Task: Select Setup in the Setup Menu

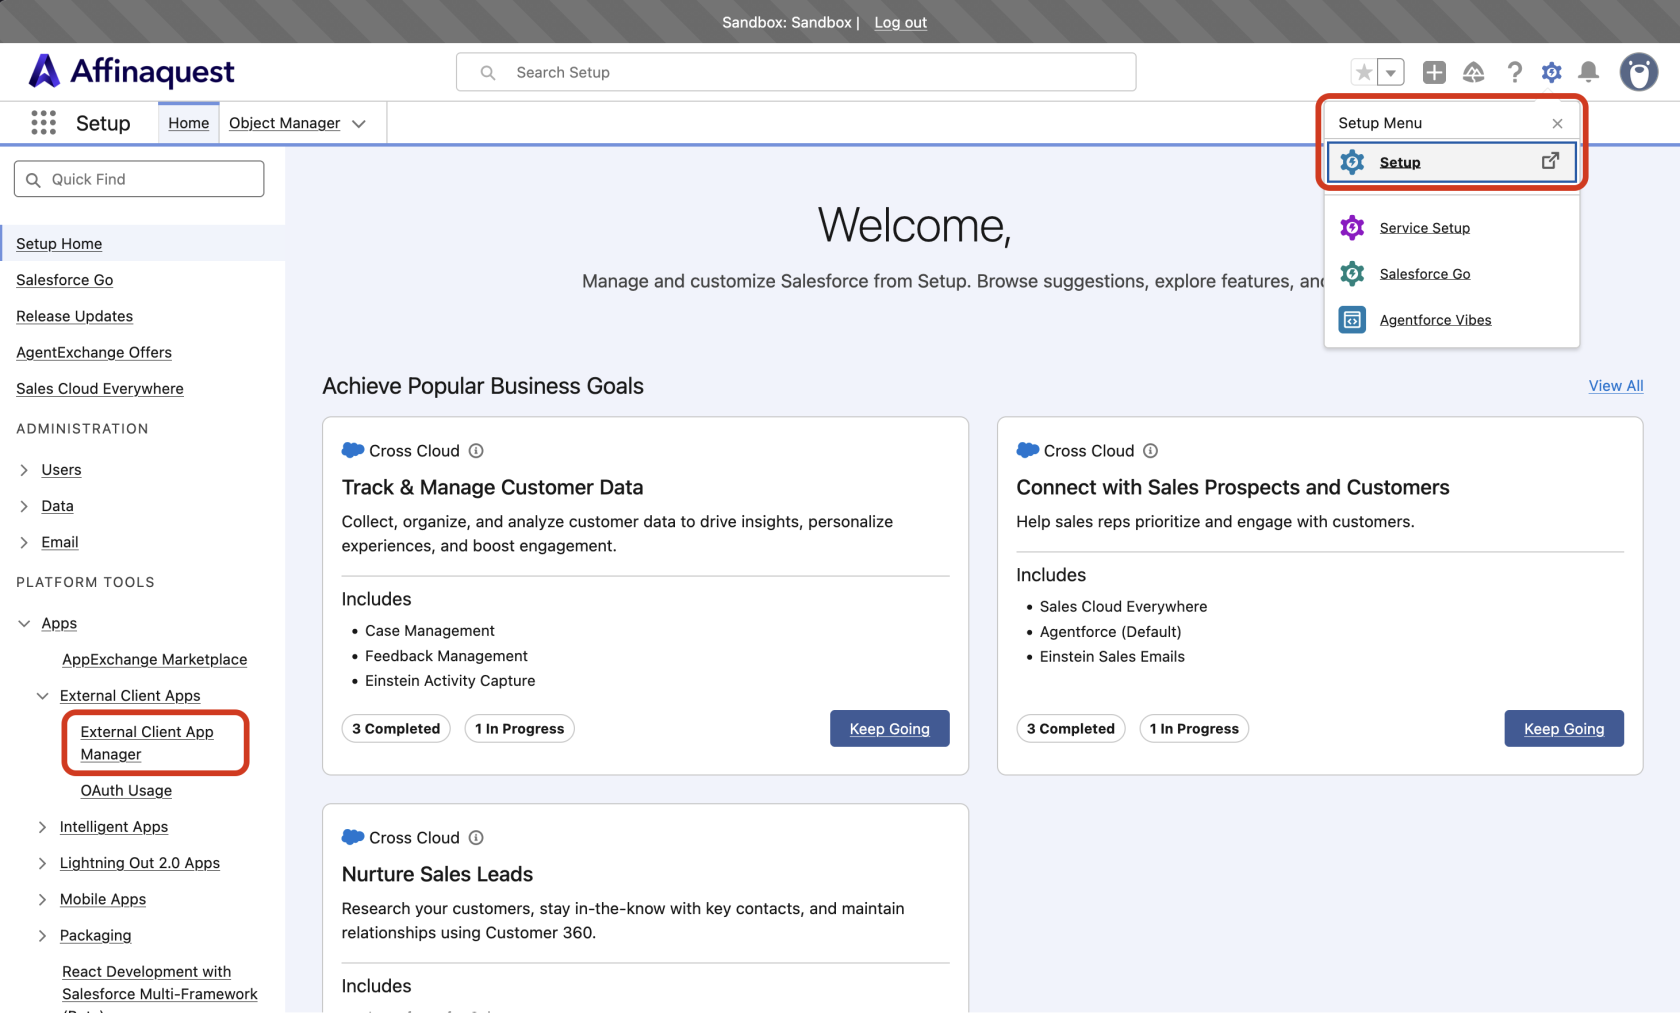Action: tap(1451, 162)
